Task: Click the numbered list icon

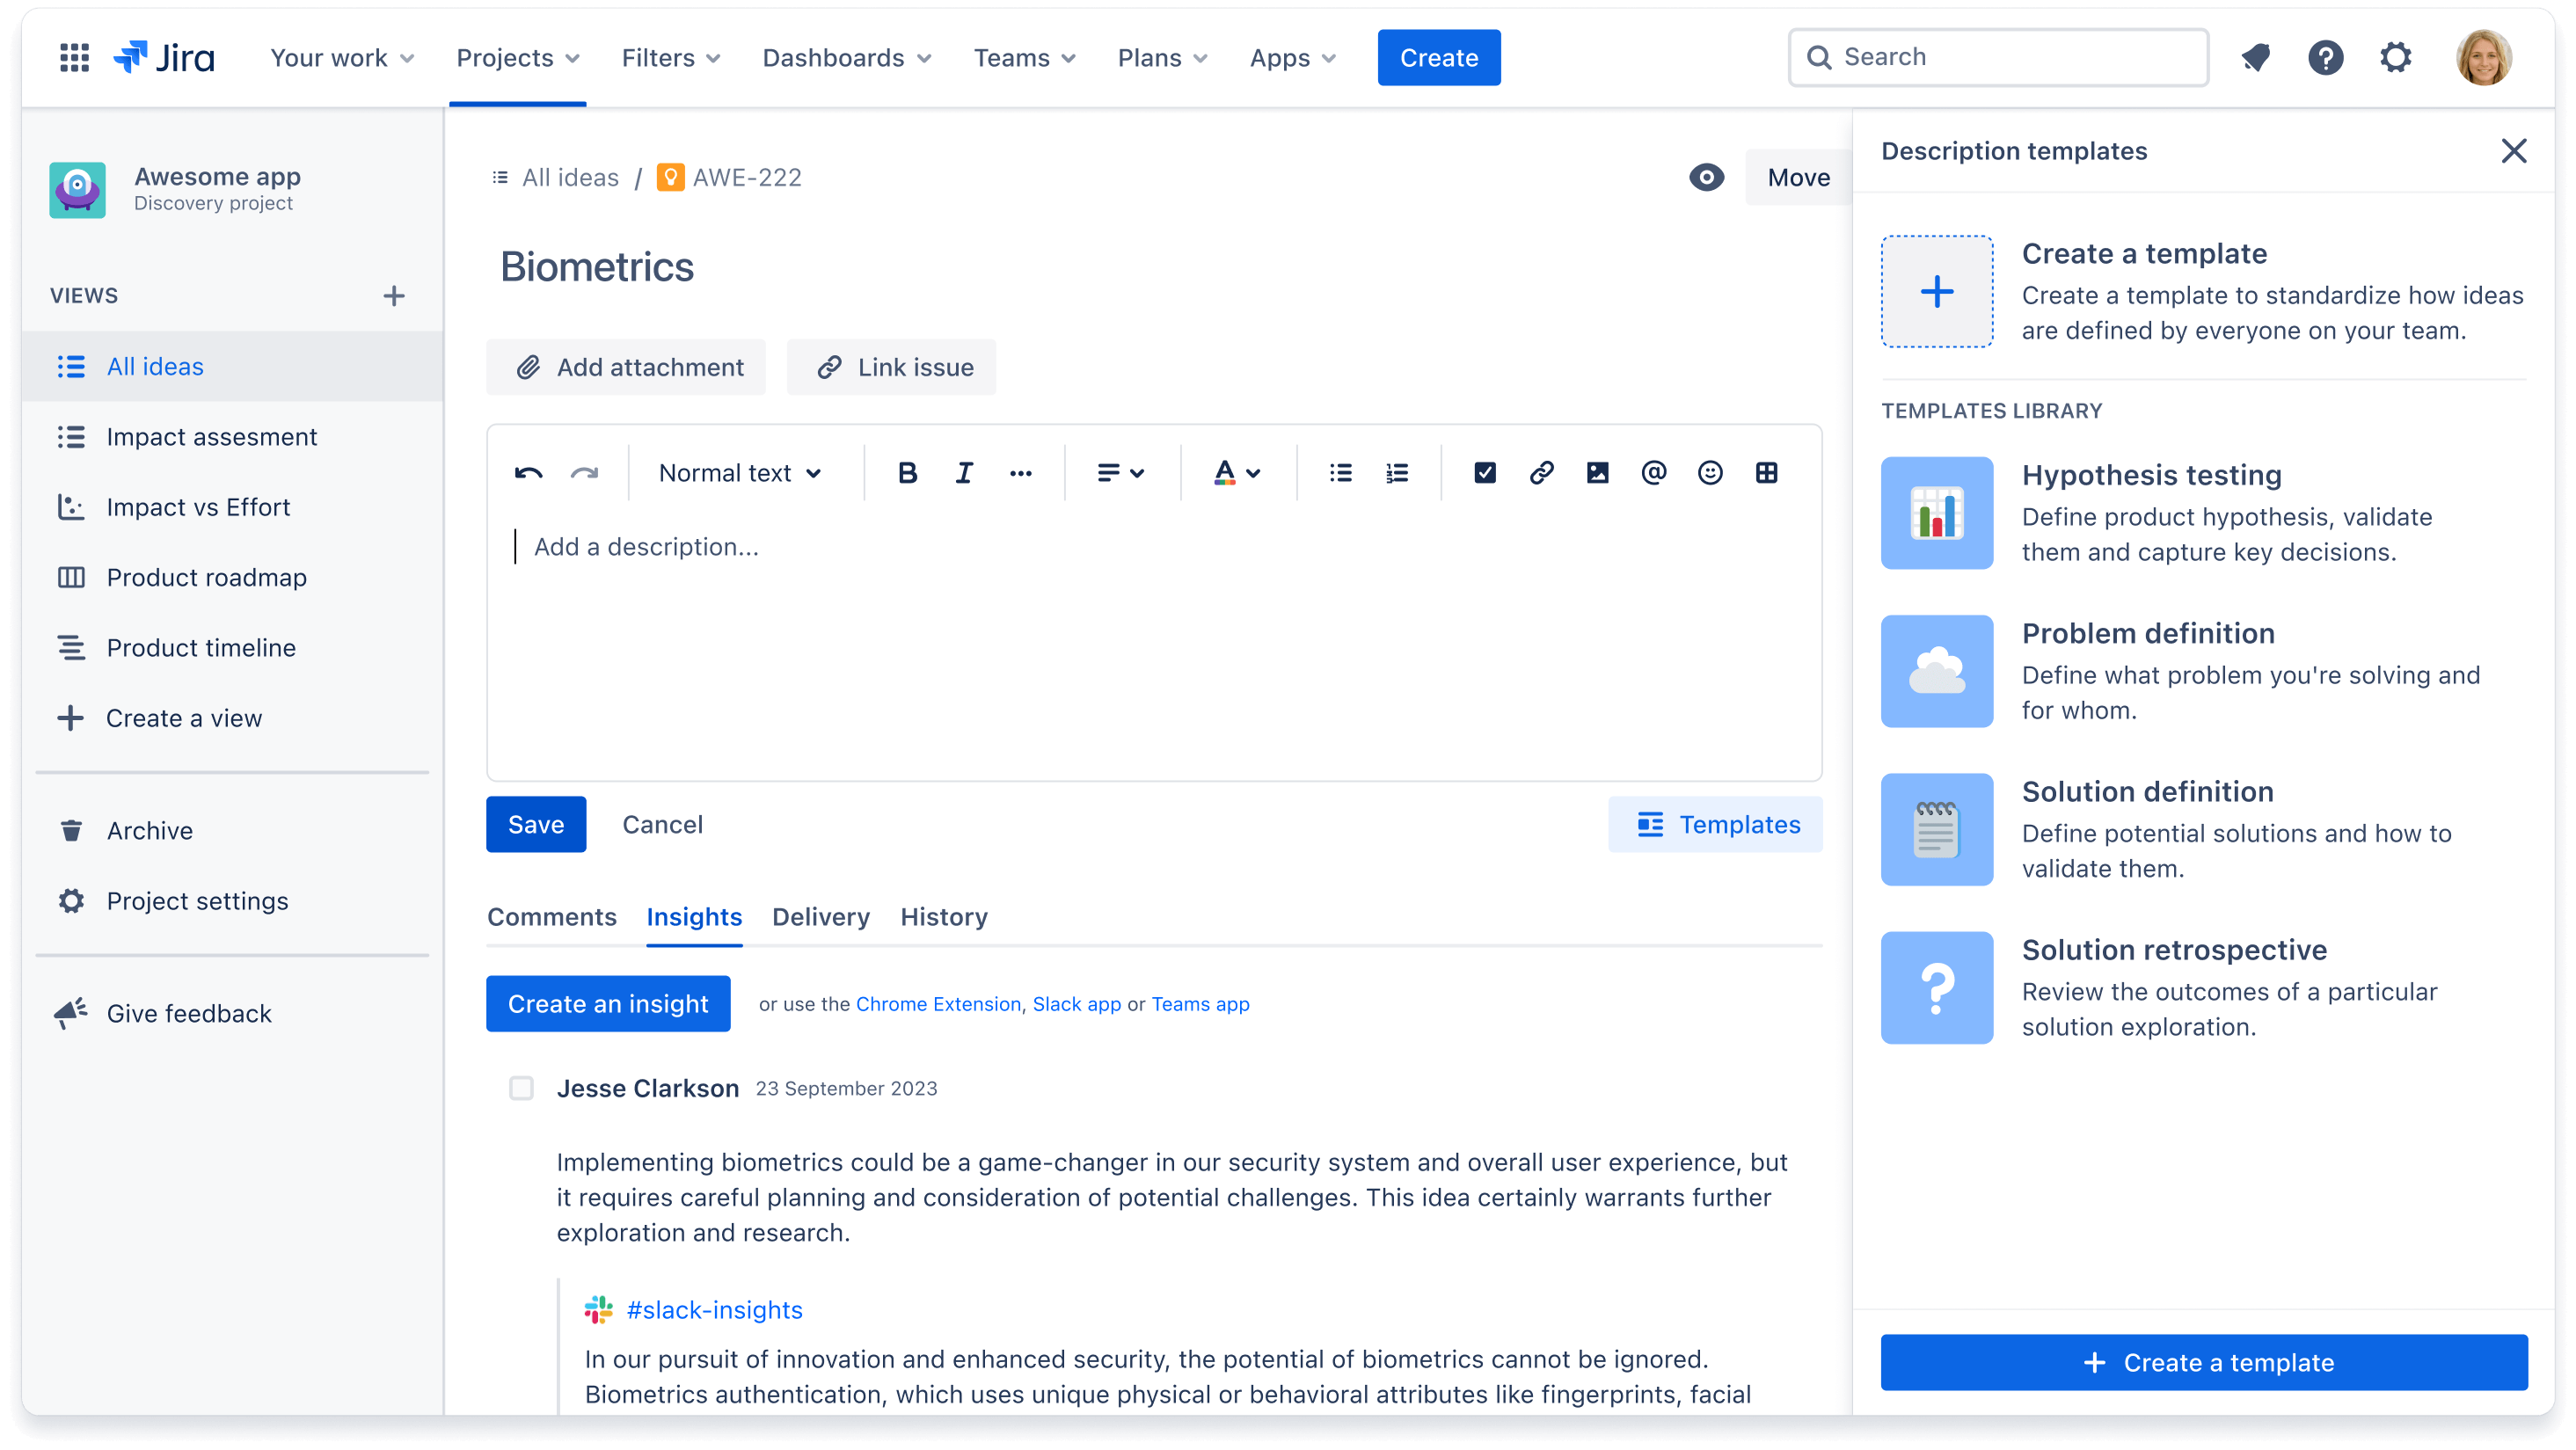Action: [x=1397, y=472]
